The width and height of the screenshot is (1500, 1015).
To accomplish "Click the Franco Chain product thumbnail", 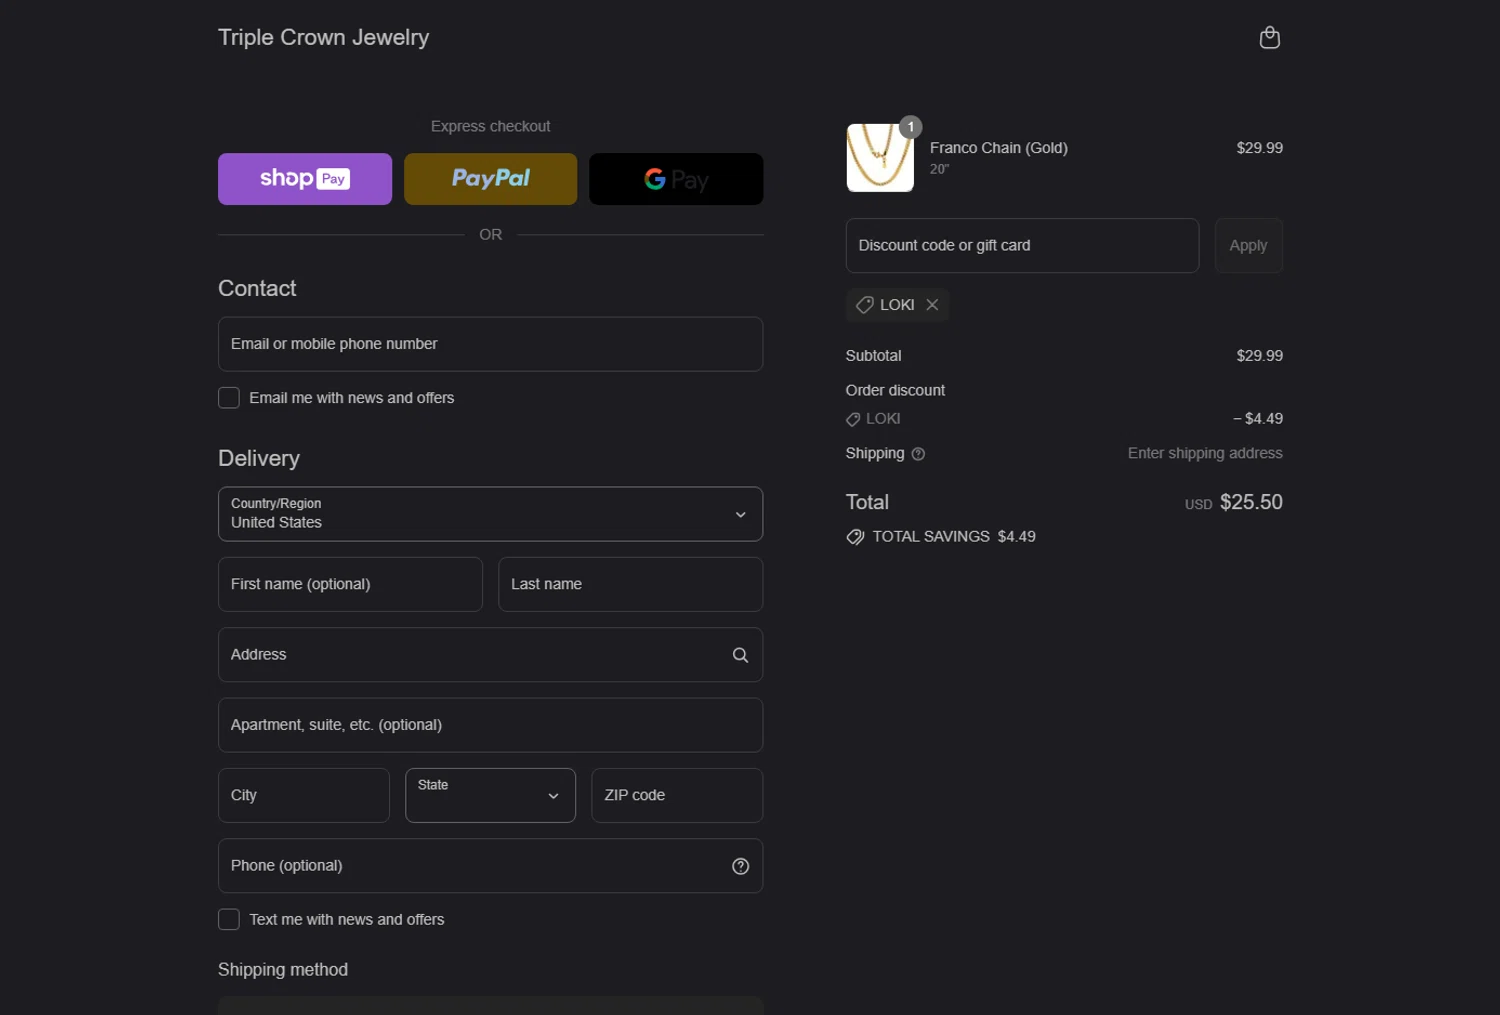I will click(880, 158).
